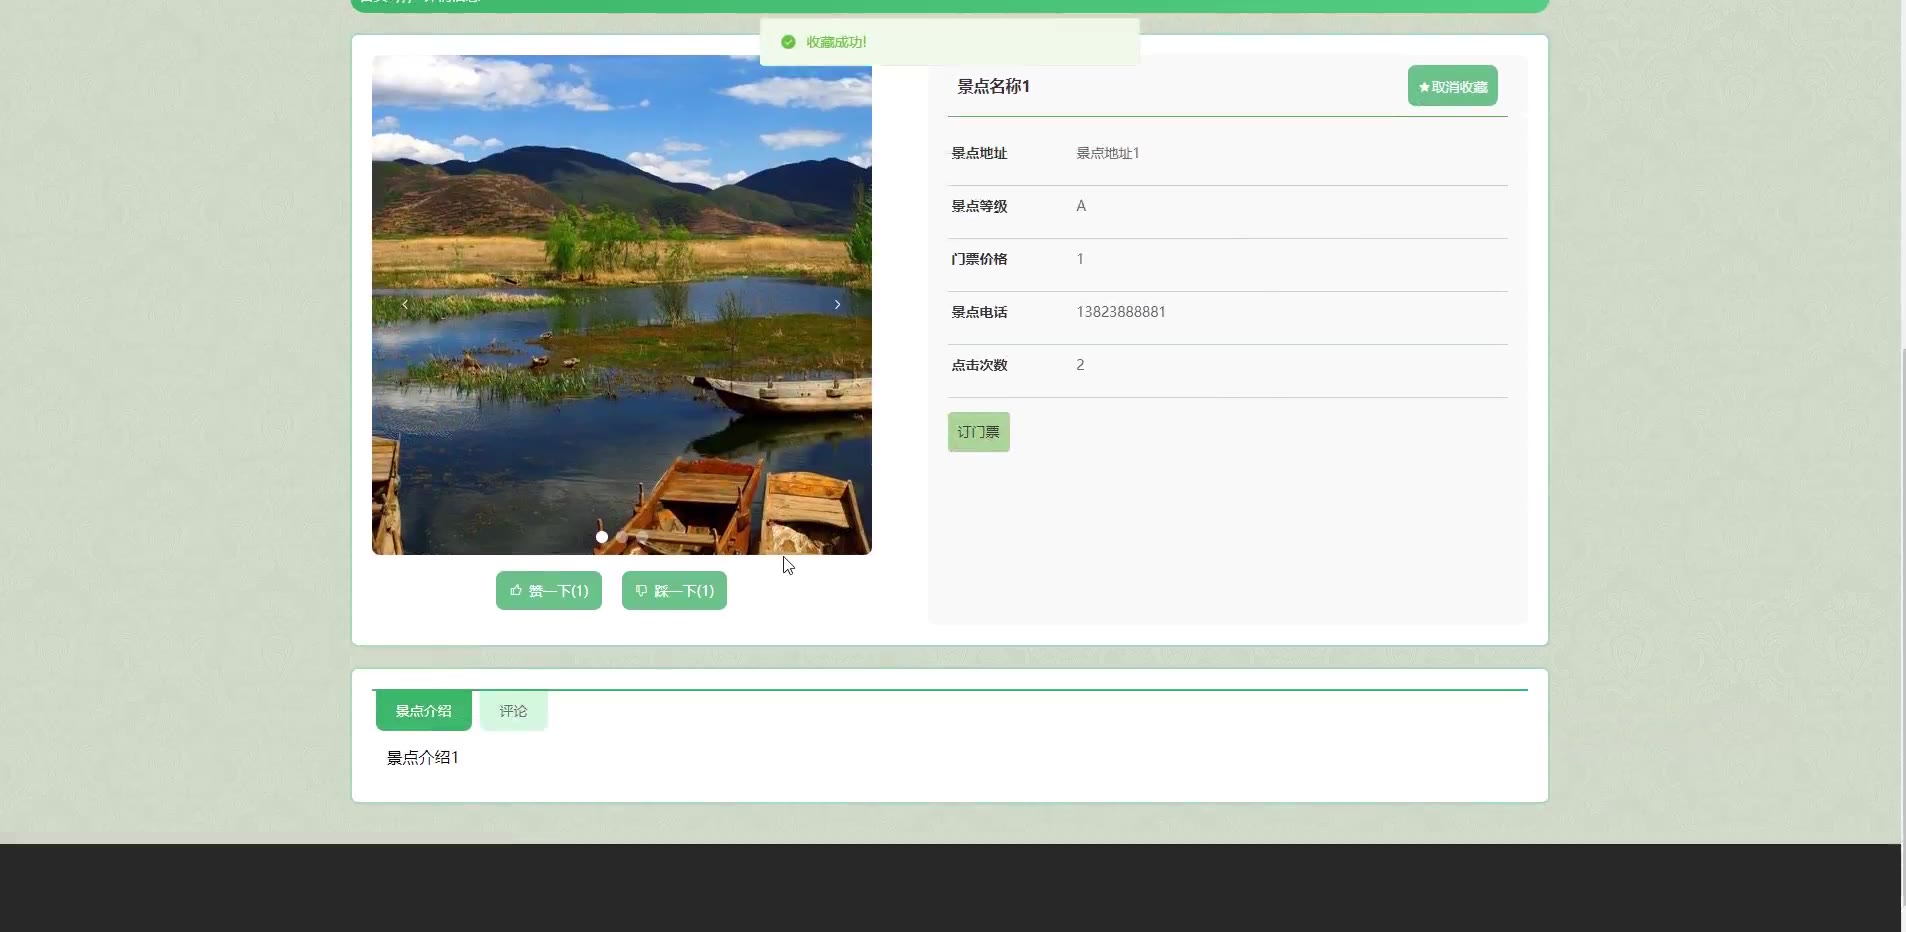Select the second carousel indicator dot

tap(621, 537)
